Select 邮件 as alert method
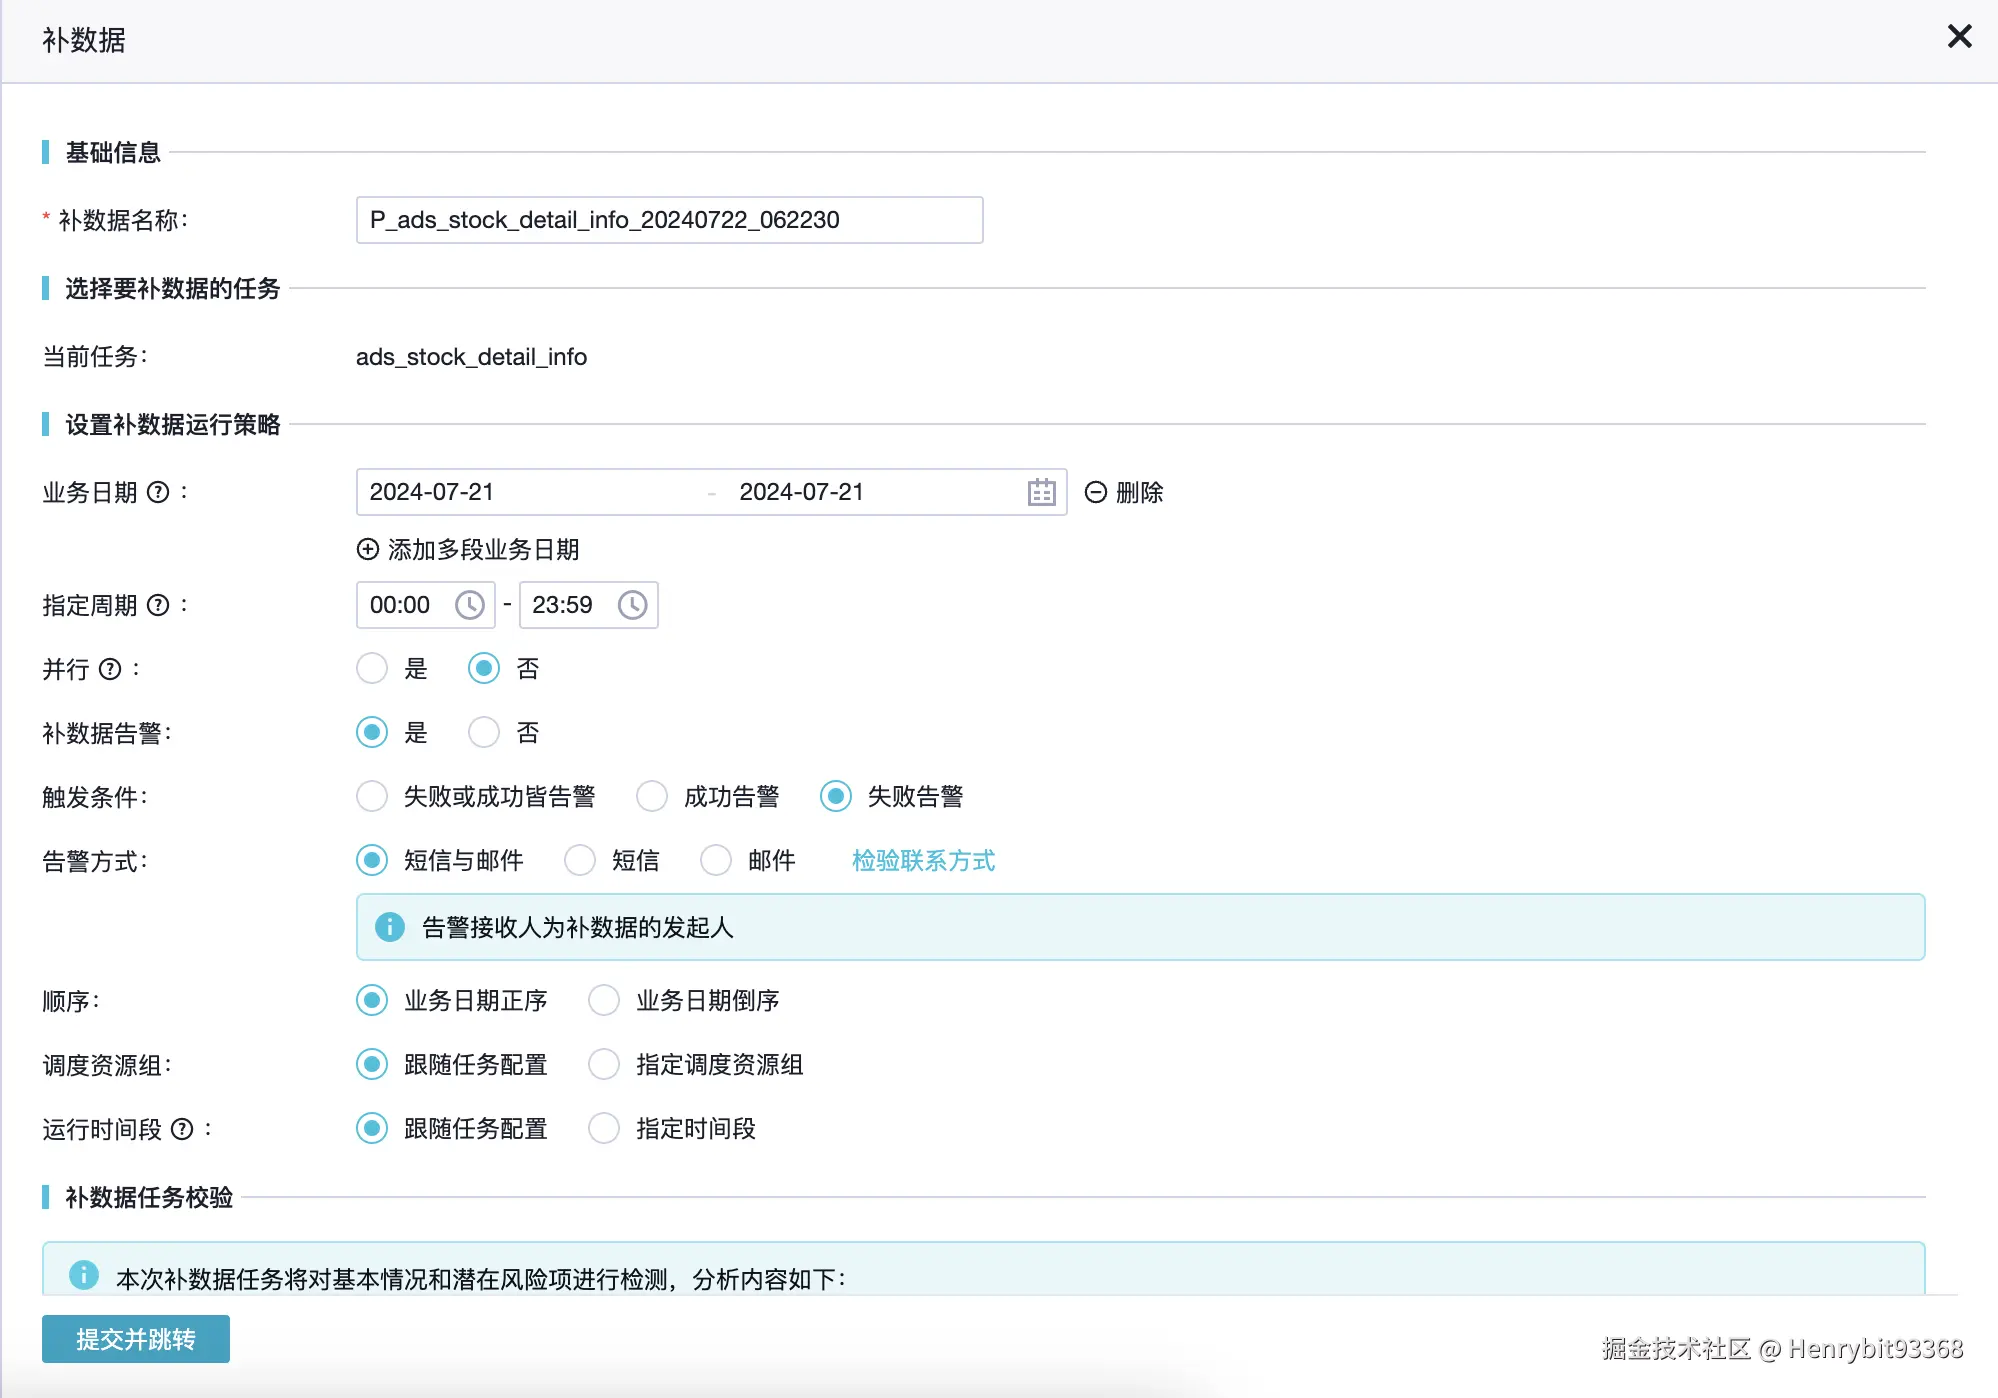Viewport: 1998px width, 1398px height. (716, 860)
